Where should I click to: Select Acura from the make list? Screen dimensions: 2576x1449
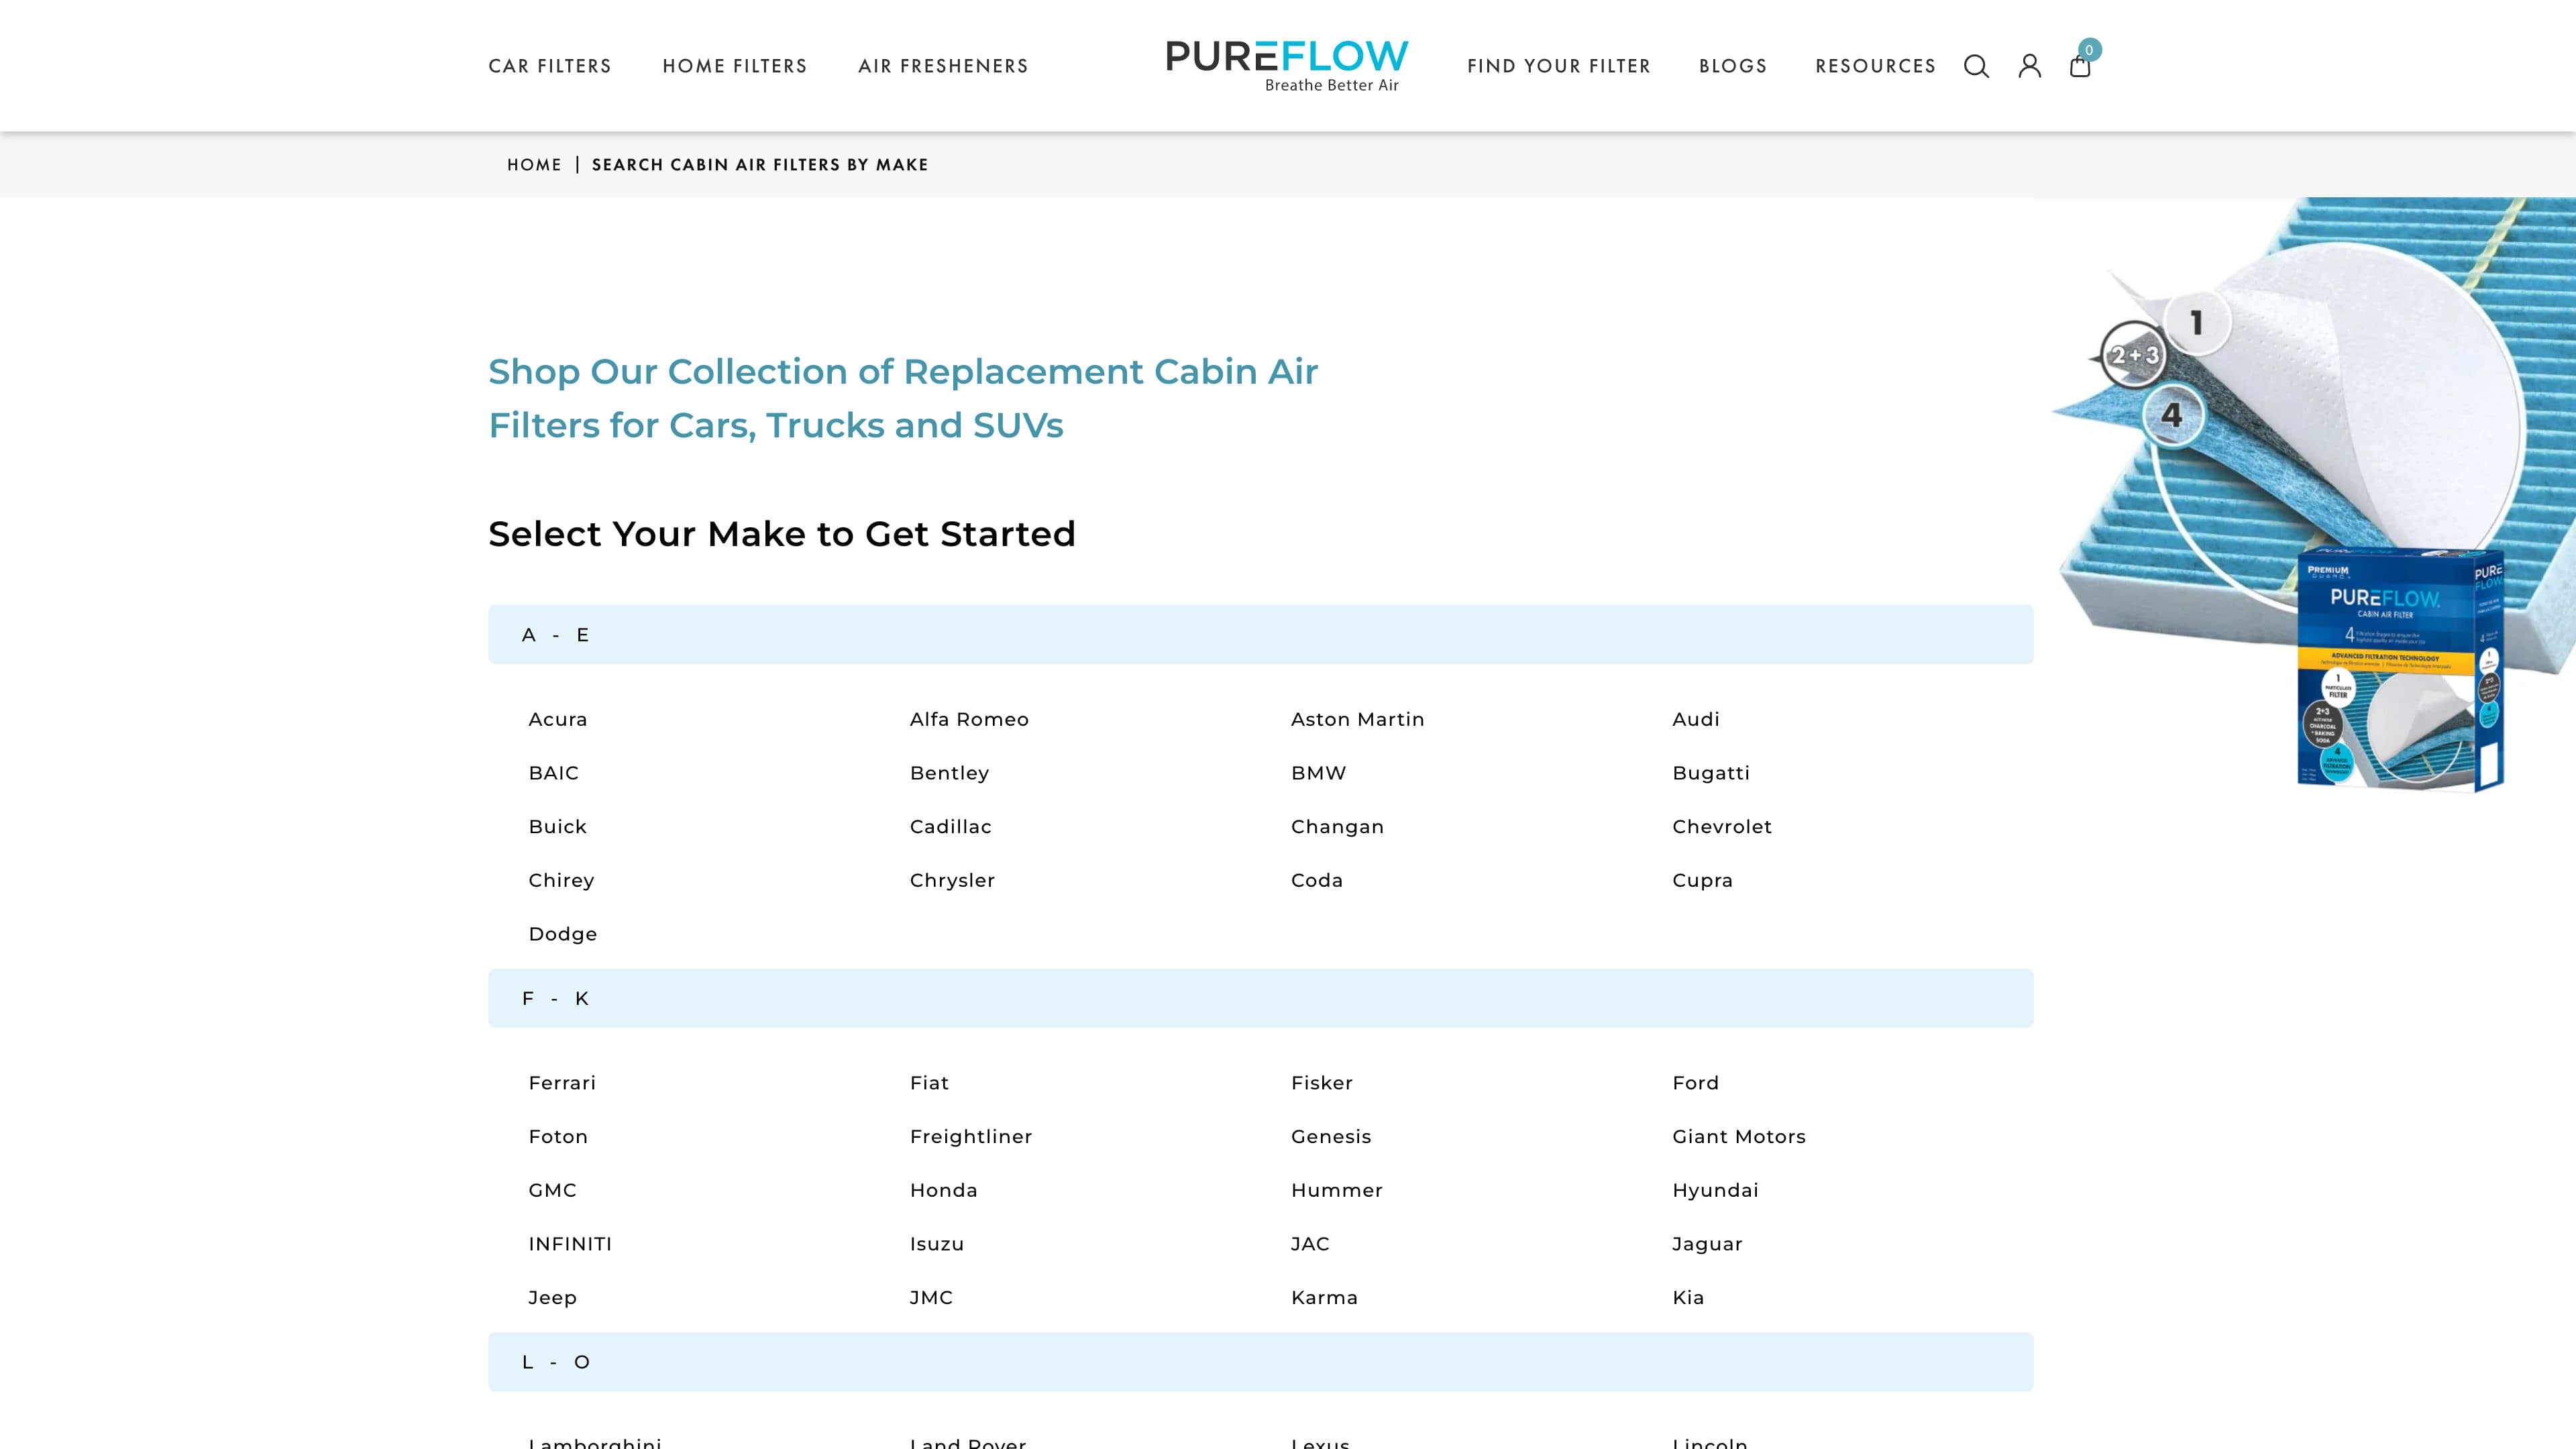(557, 719)
